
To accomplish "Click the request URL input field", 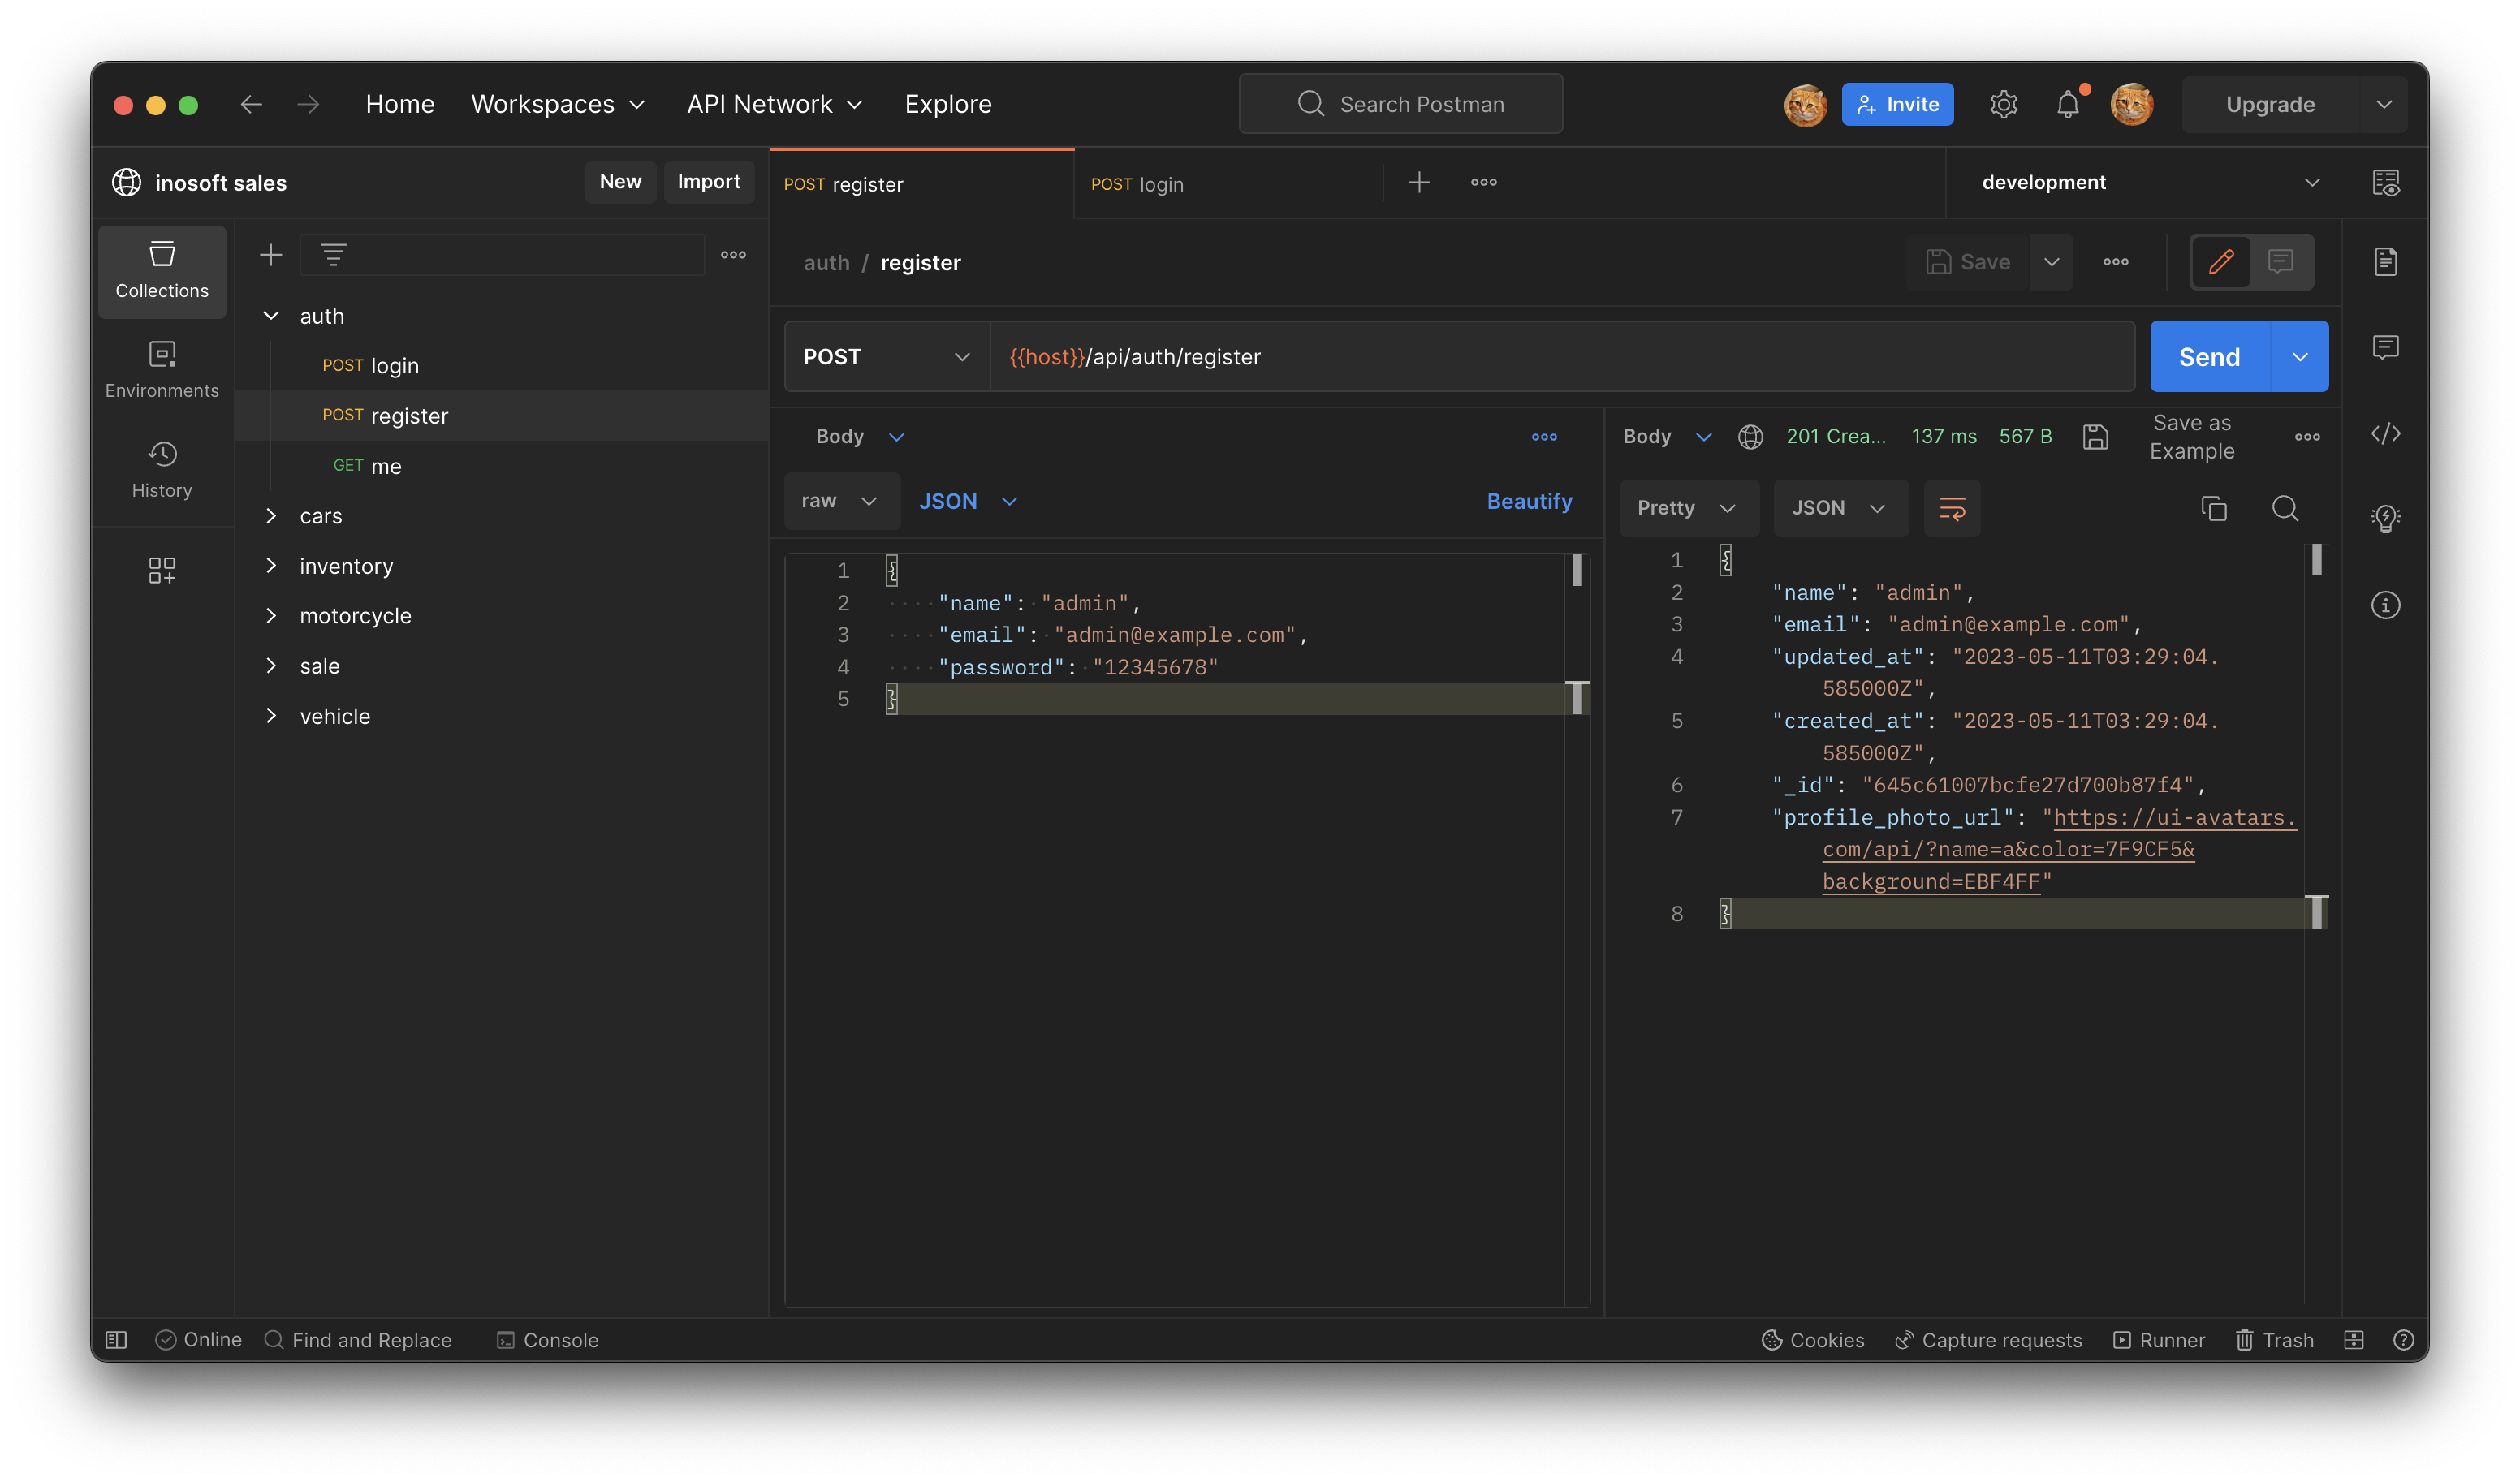I will pyautogui.click(x=1562, y=357).
